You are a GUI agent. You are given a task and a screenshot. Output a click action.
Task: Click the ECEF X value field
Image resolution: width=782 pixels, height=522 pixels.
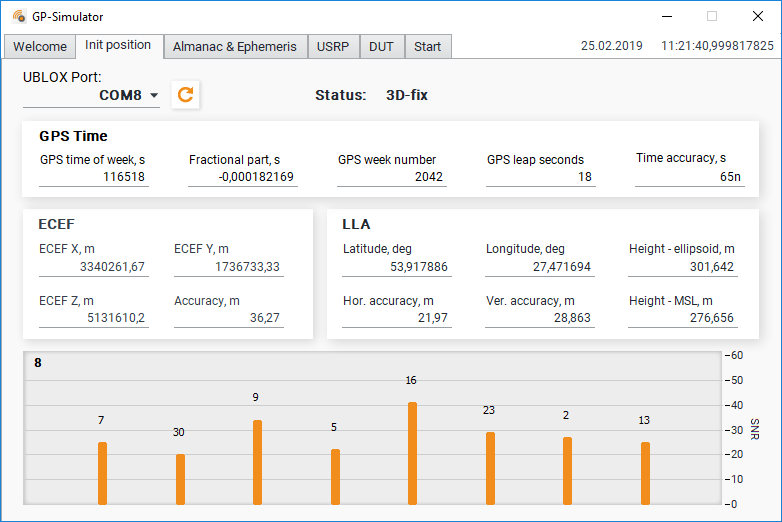(94, 267)
